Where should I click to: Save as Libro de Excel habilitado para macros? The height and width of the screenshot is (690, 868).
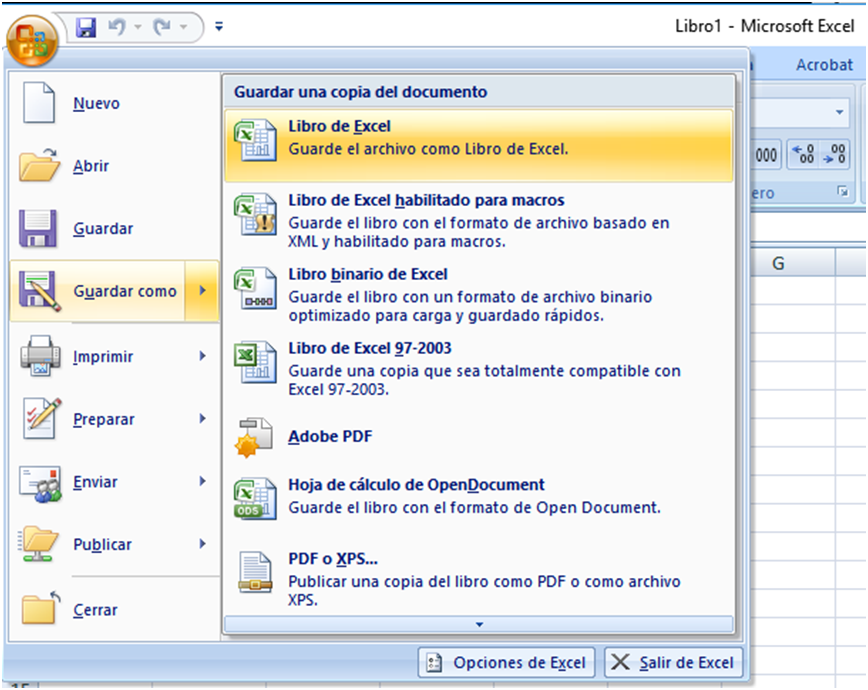point(479,220)
